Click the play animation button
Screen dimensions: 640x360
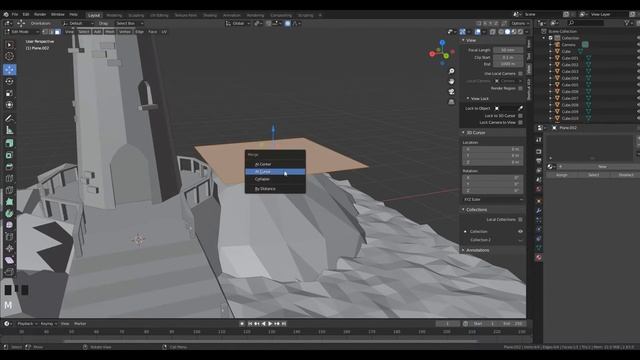pyautogui.click(x=270, y=324)
